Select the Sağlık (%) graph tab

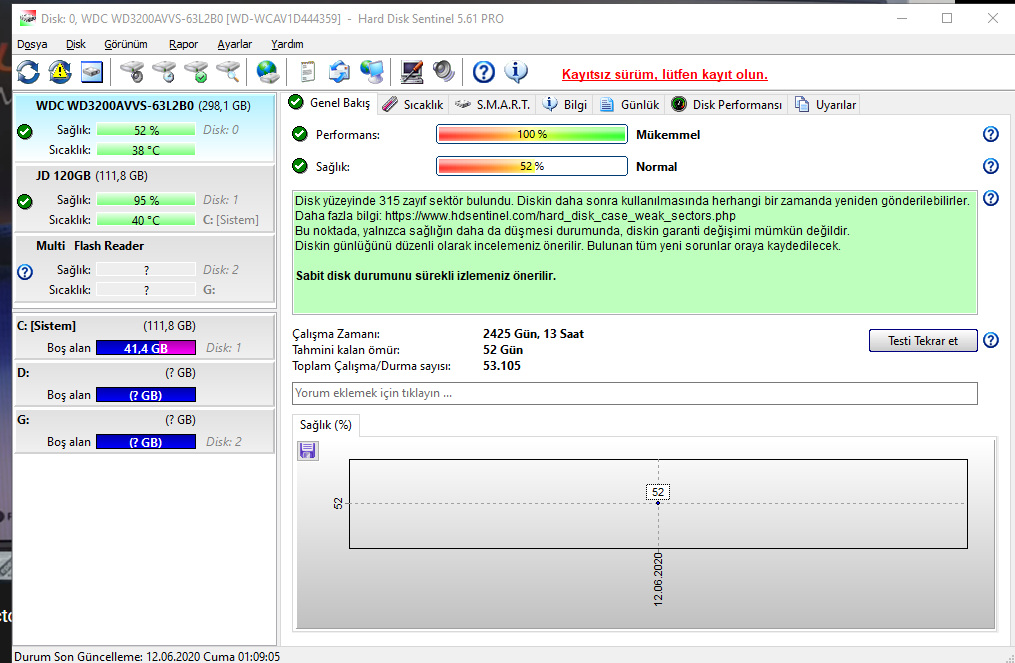click(x=326, y=425)
